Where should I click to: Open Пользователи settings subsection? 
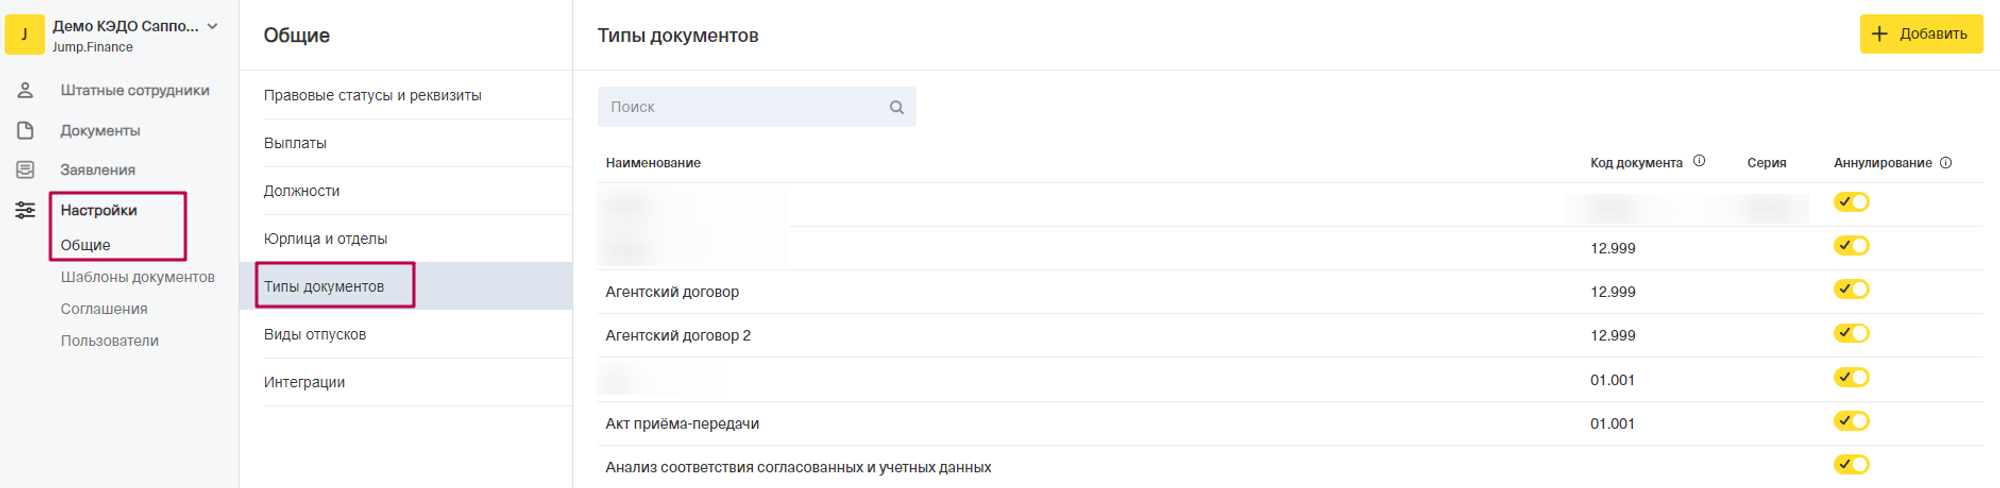[109, 341]
